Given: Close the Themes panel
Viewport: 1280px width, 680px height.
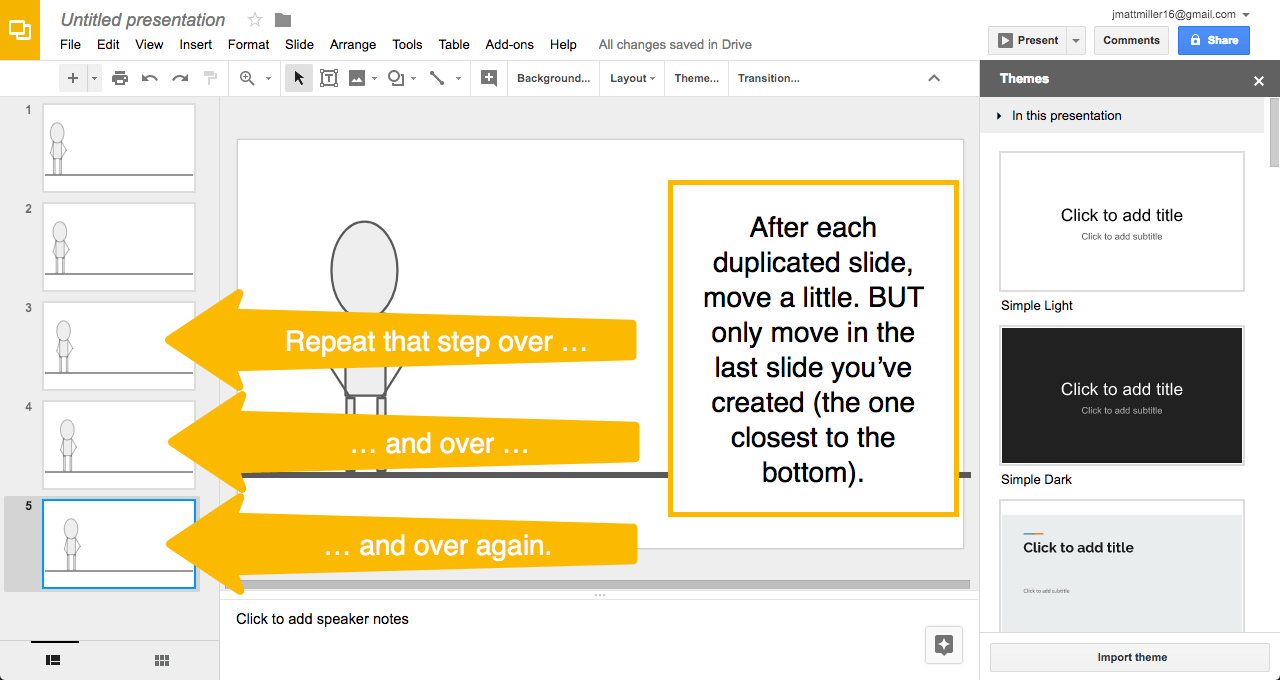Looking at the screenshot, I should click(x=1259, y=81).
